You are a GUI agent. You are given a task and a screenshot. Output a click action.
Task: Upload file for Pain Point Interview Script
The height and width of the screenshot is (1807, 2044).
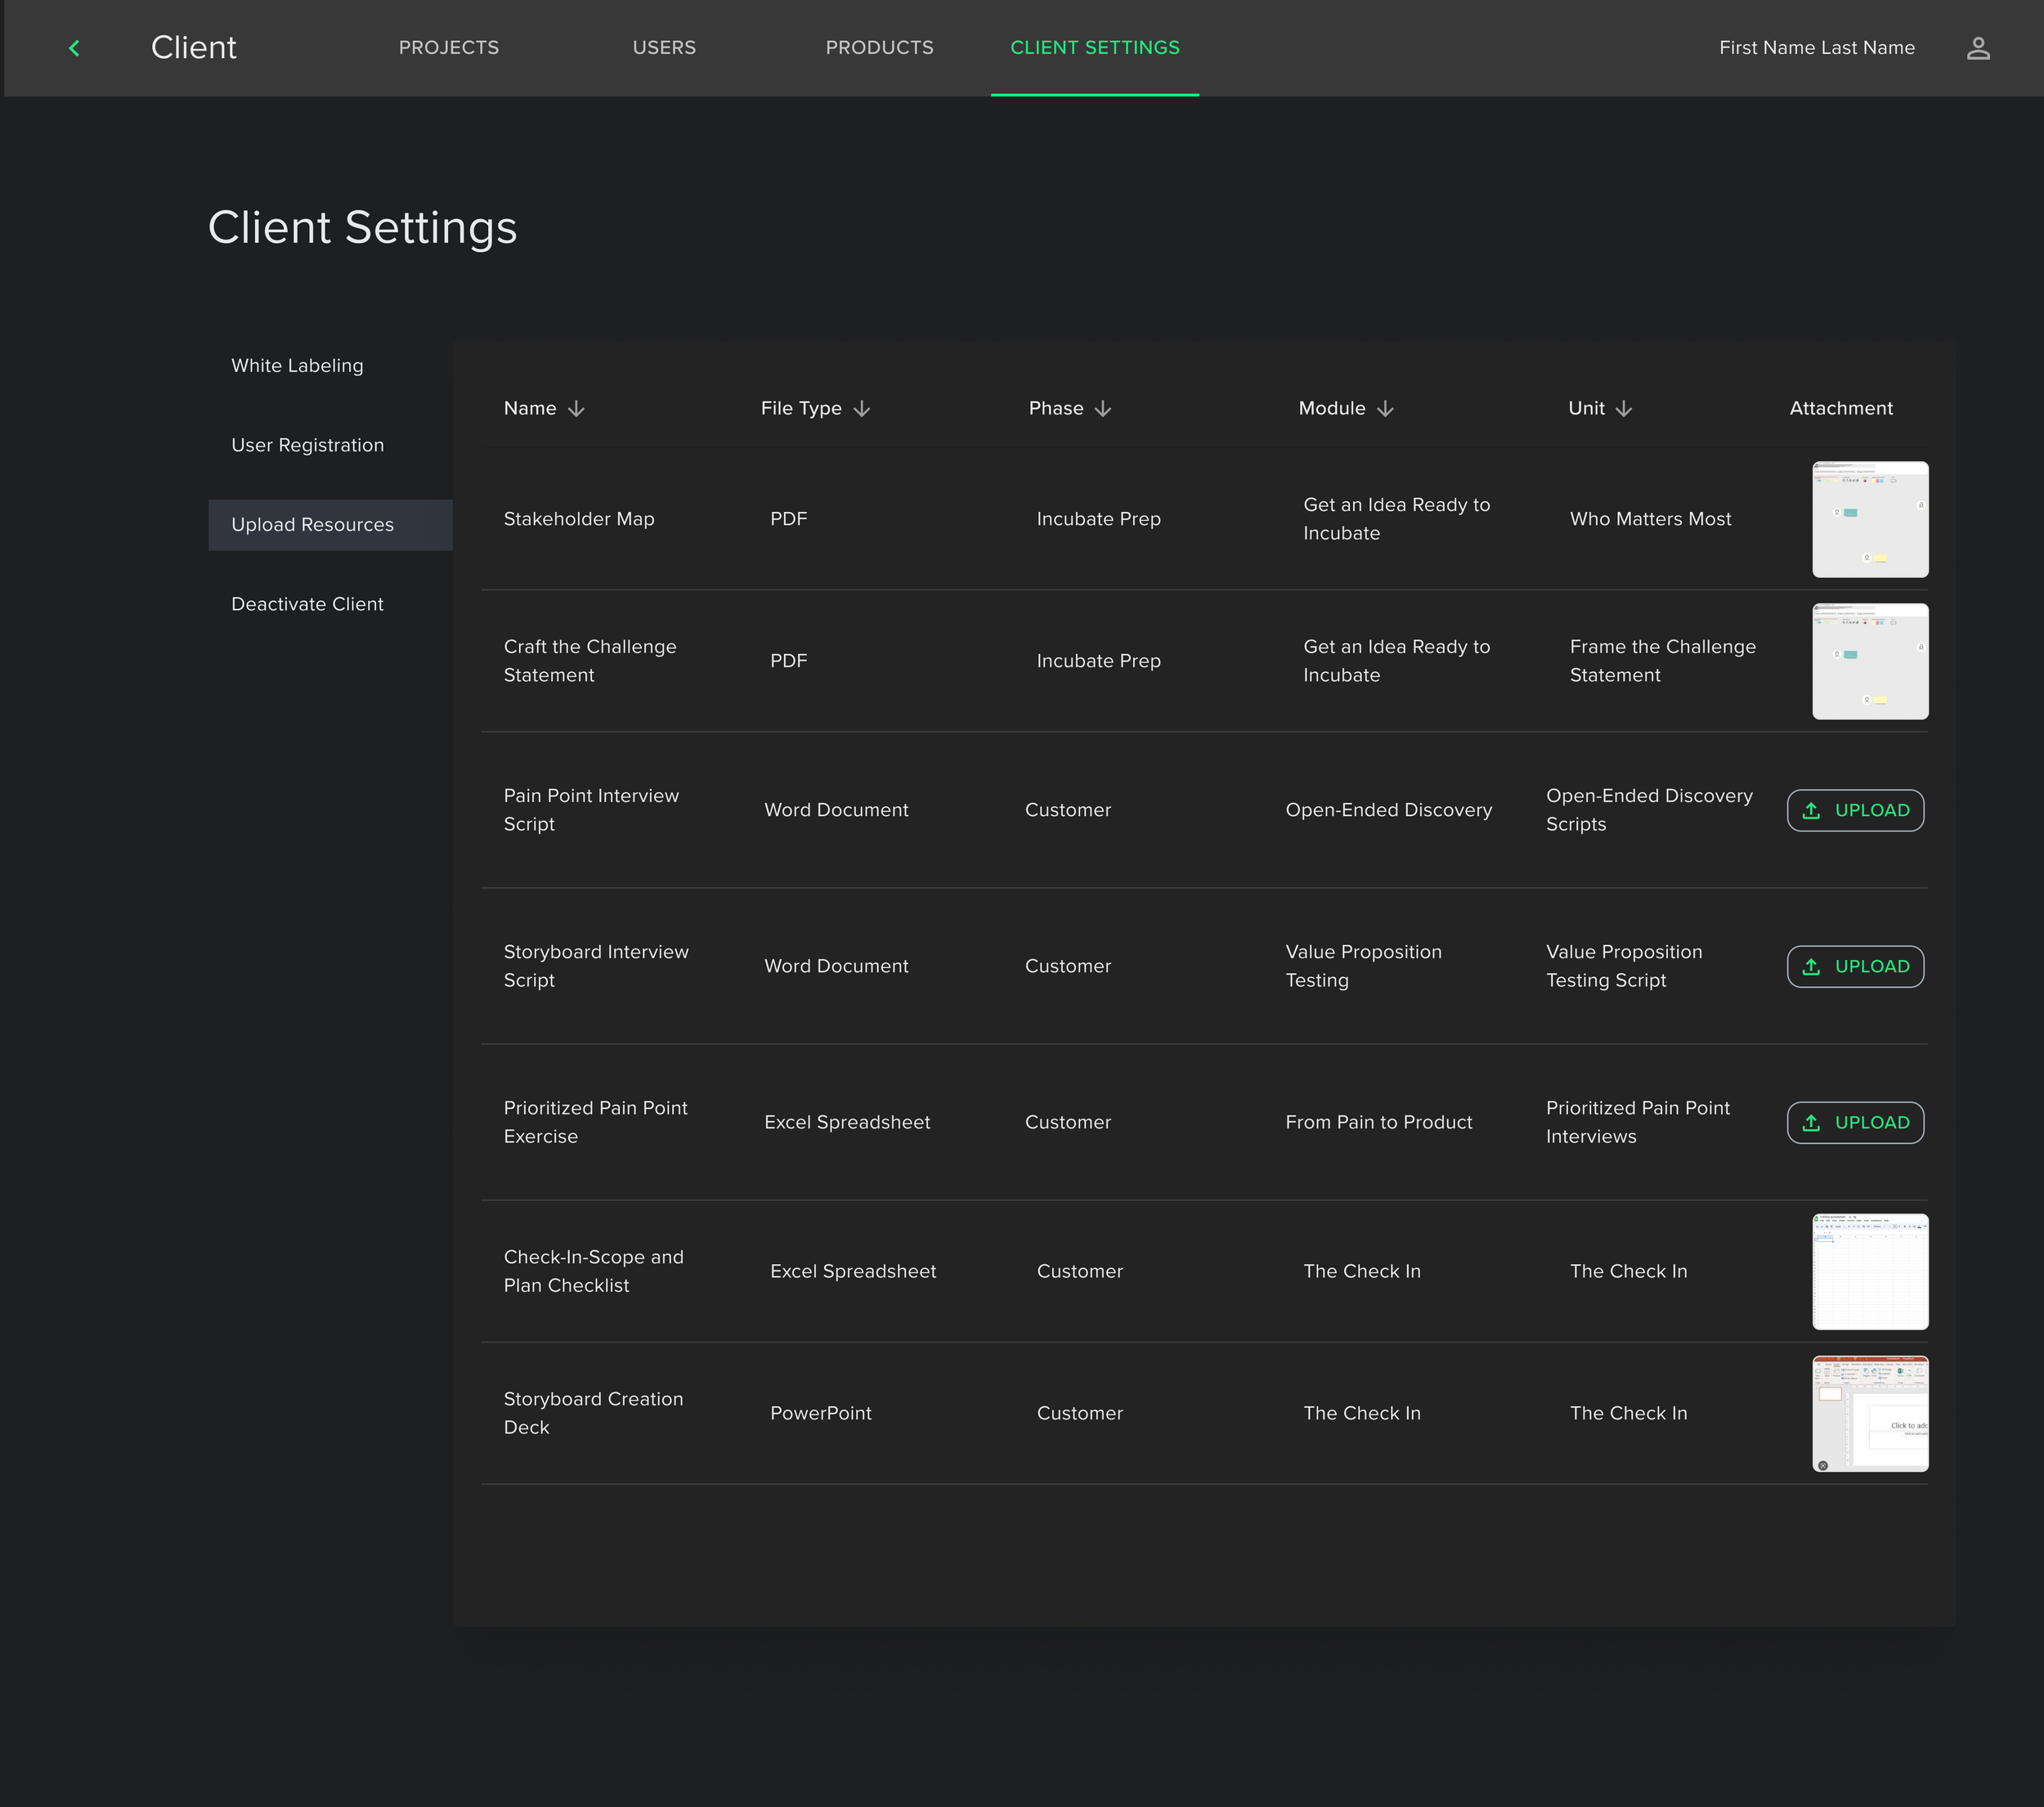click(x=1855, y=810)
